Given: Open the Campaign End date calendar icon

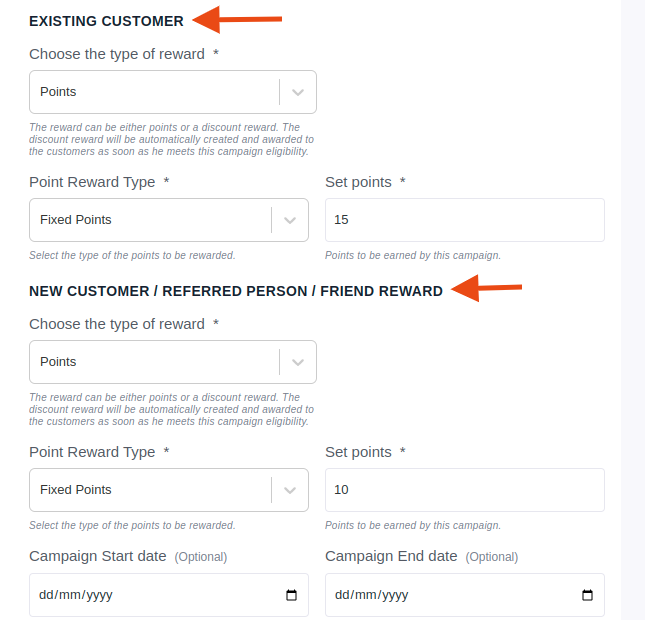Looking at the screenshot, I should 587,595.
